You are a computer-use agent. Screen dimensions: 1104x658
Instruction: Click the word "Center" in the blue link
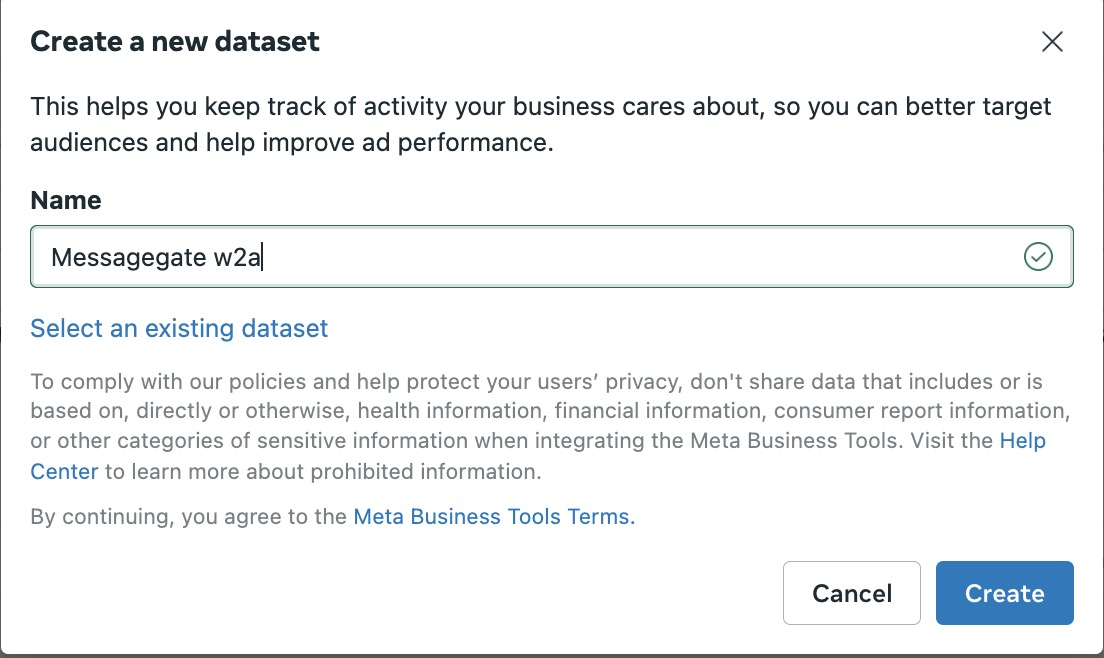[x=64, y=471]
